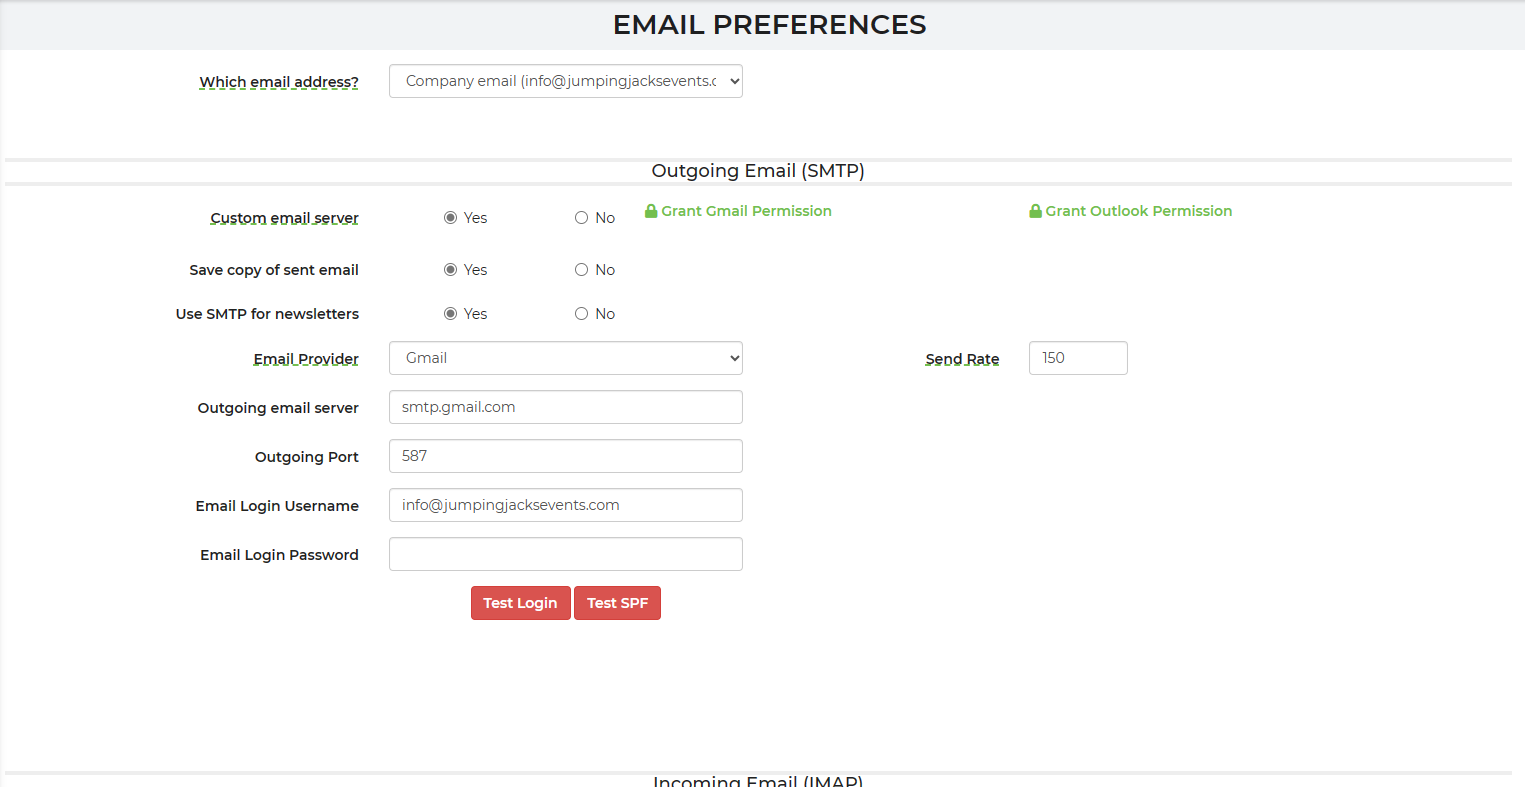Click the Which email address label

[x=279, y=82]
